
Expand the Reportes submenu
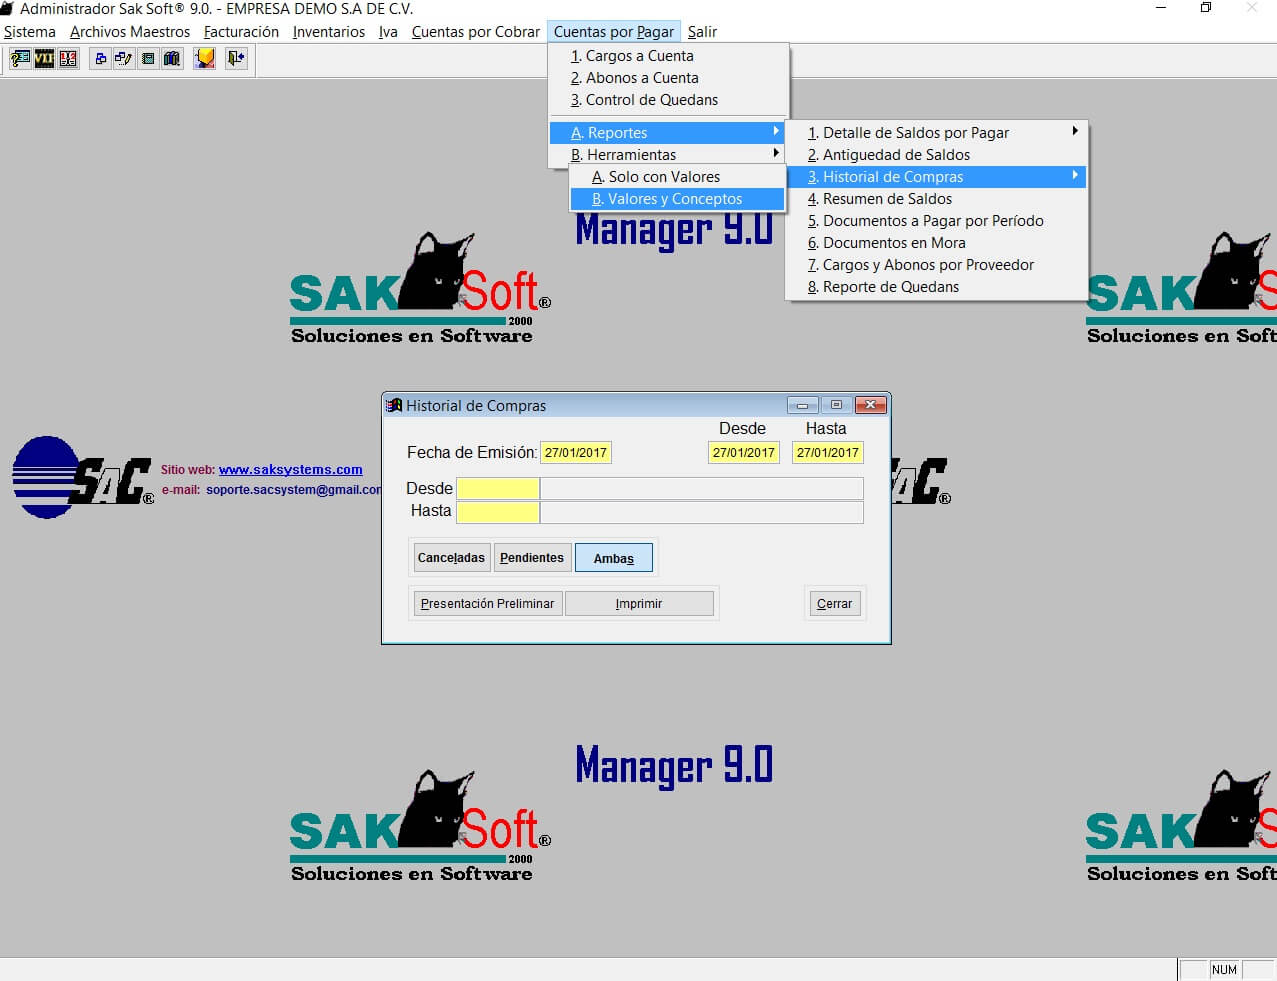(x=669, y=133)
